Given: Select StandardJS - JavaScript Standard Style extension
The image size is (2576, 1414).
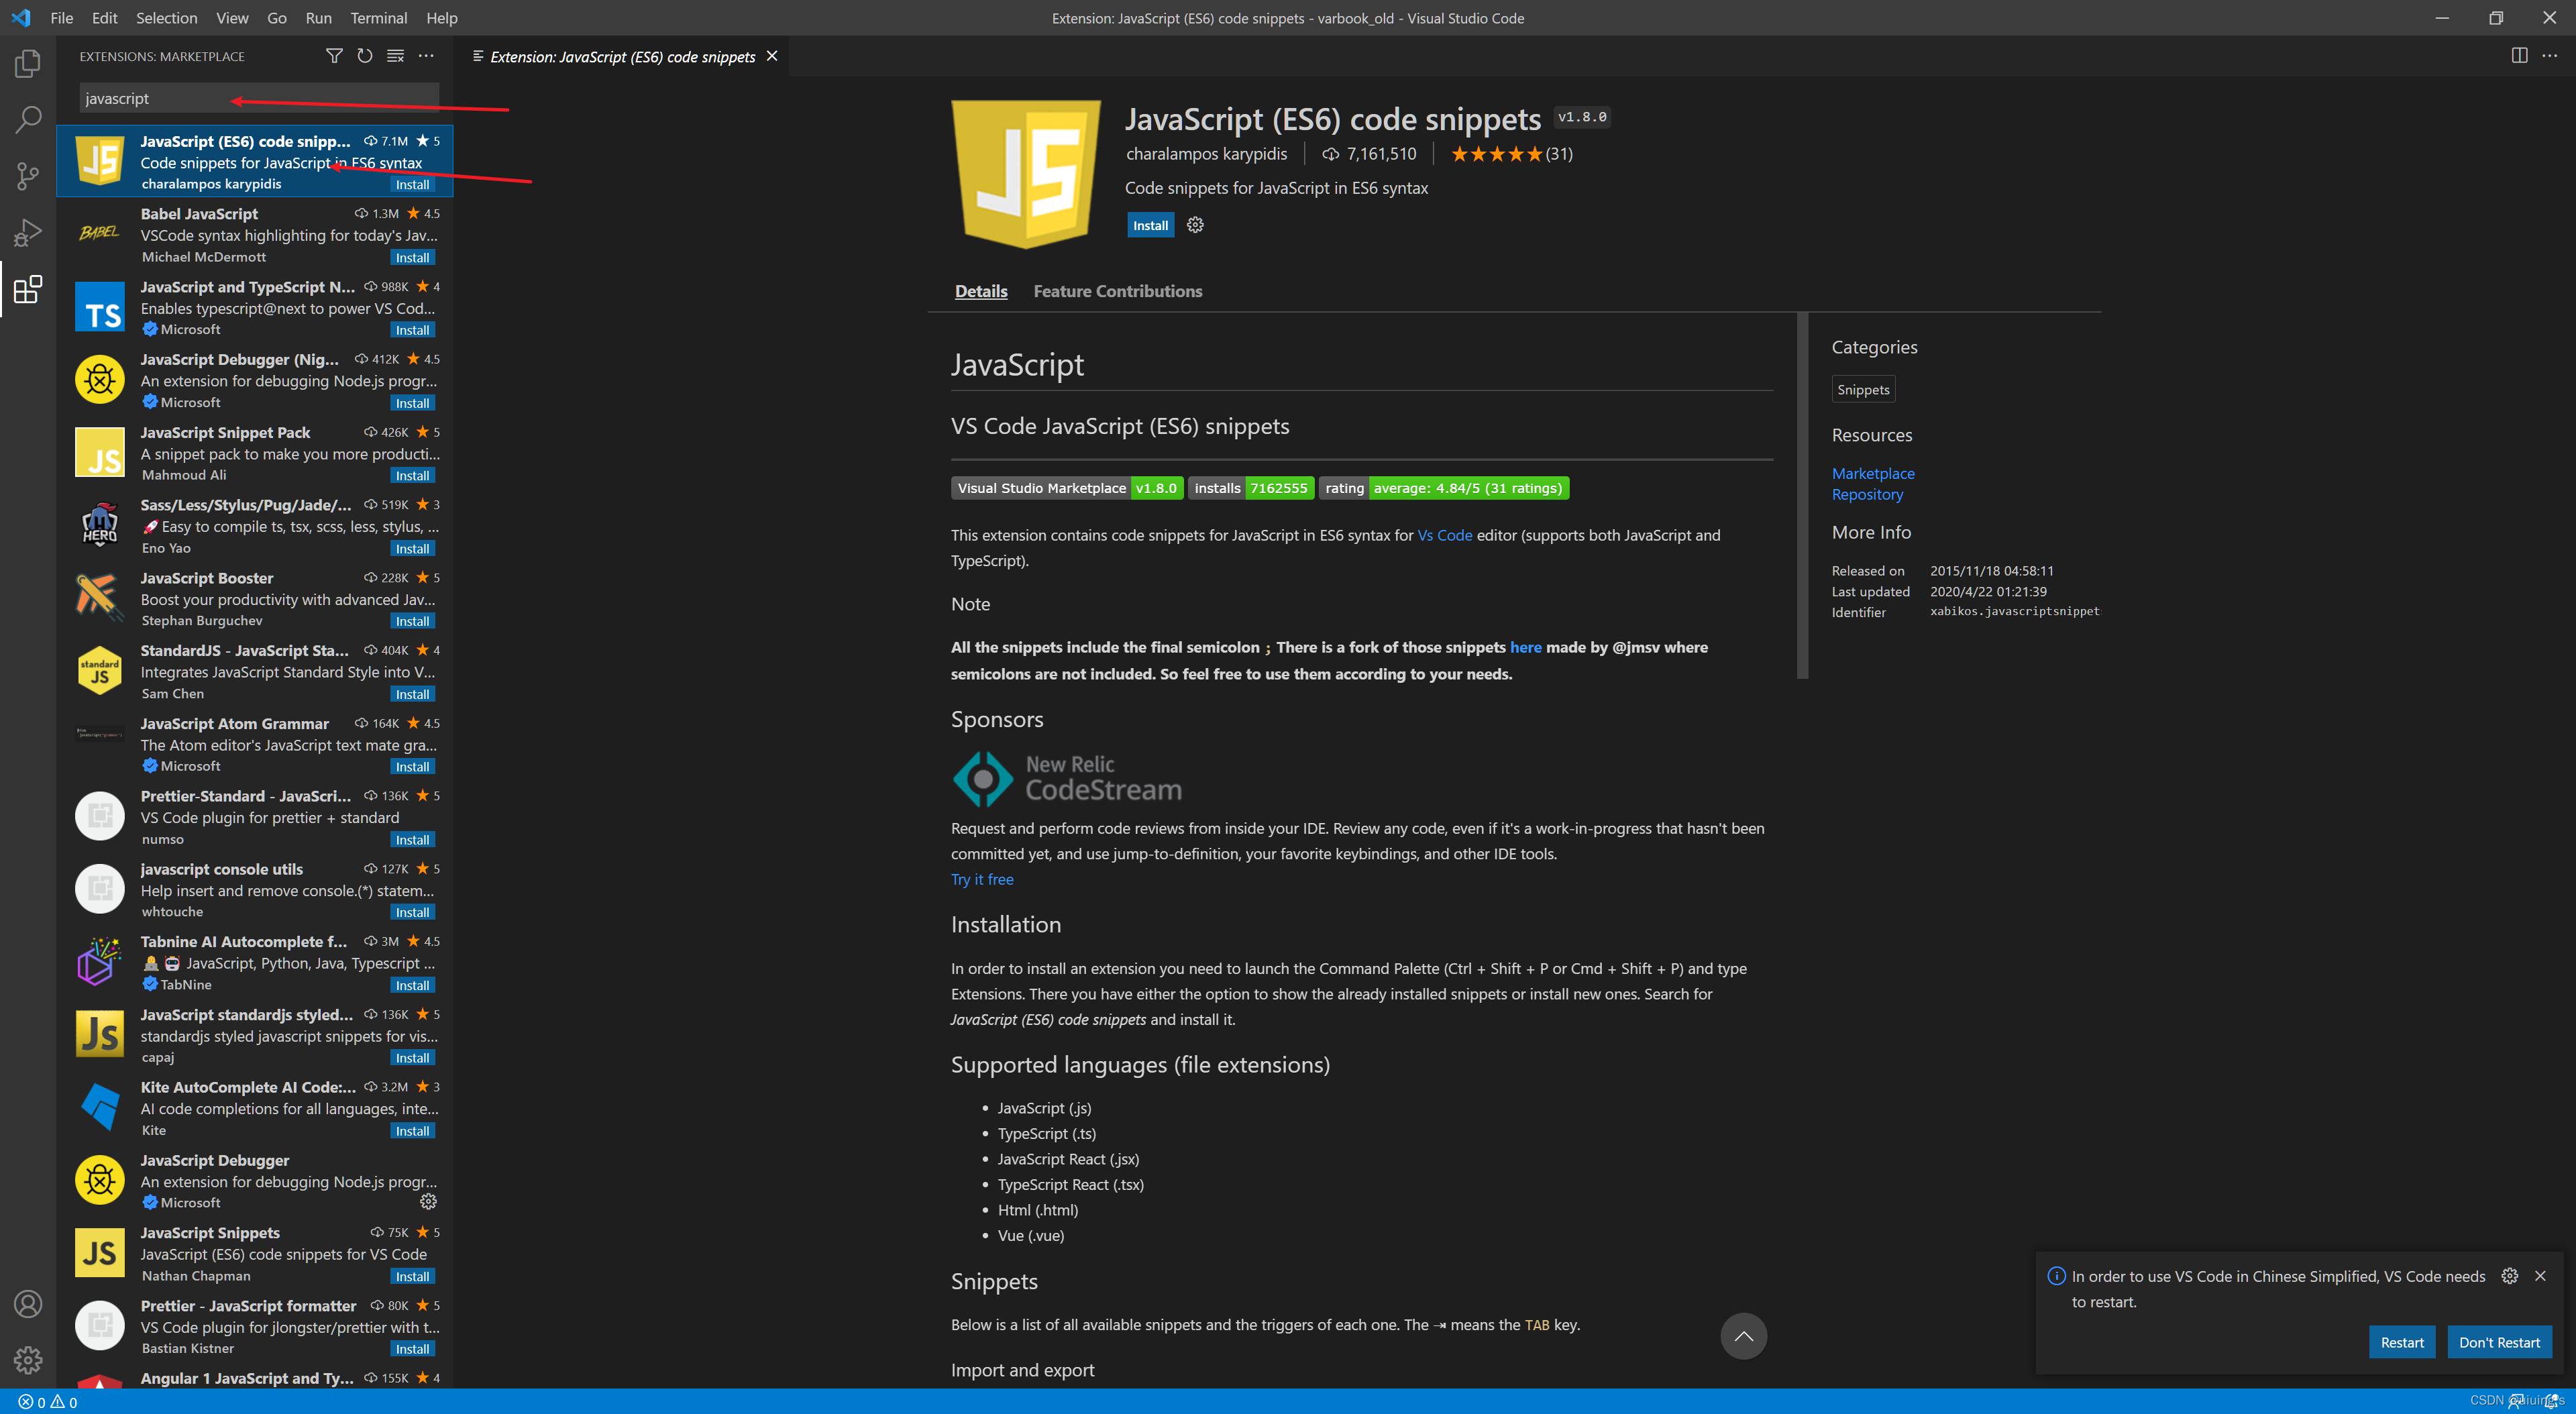Looking at the screenshot, I should point(255,670).
